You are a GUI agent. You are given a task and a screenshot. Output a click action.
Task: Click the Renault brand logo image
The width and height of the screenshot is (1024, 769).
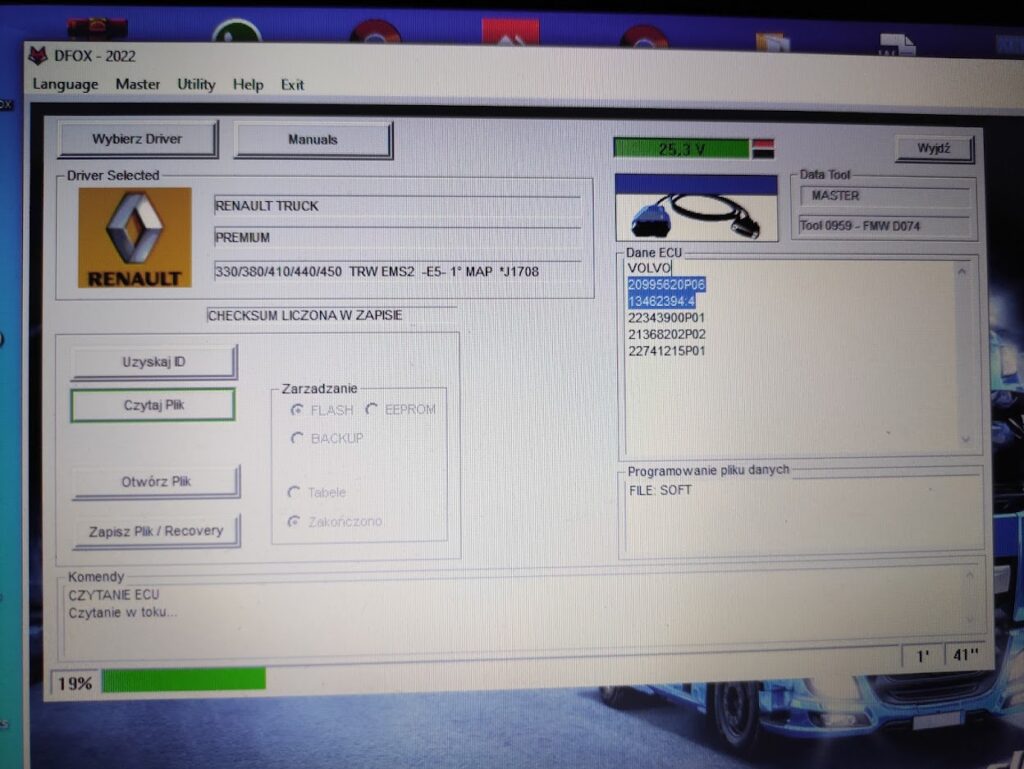(x=135, y=238)
